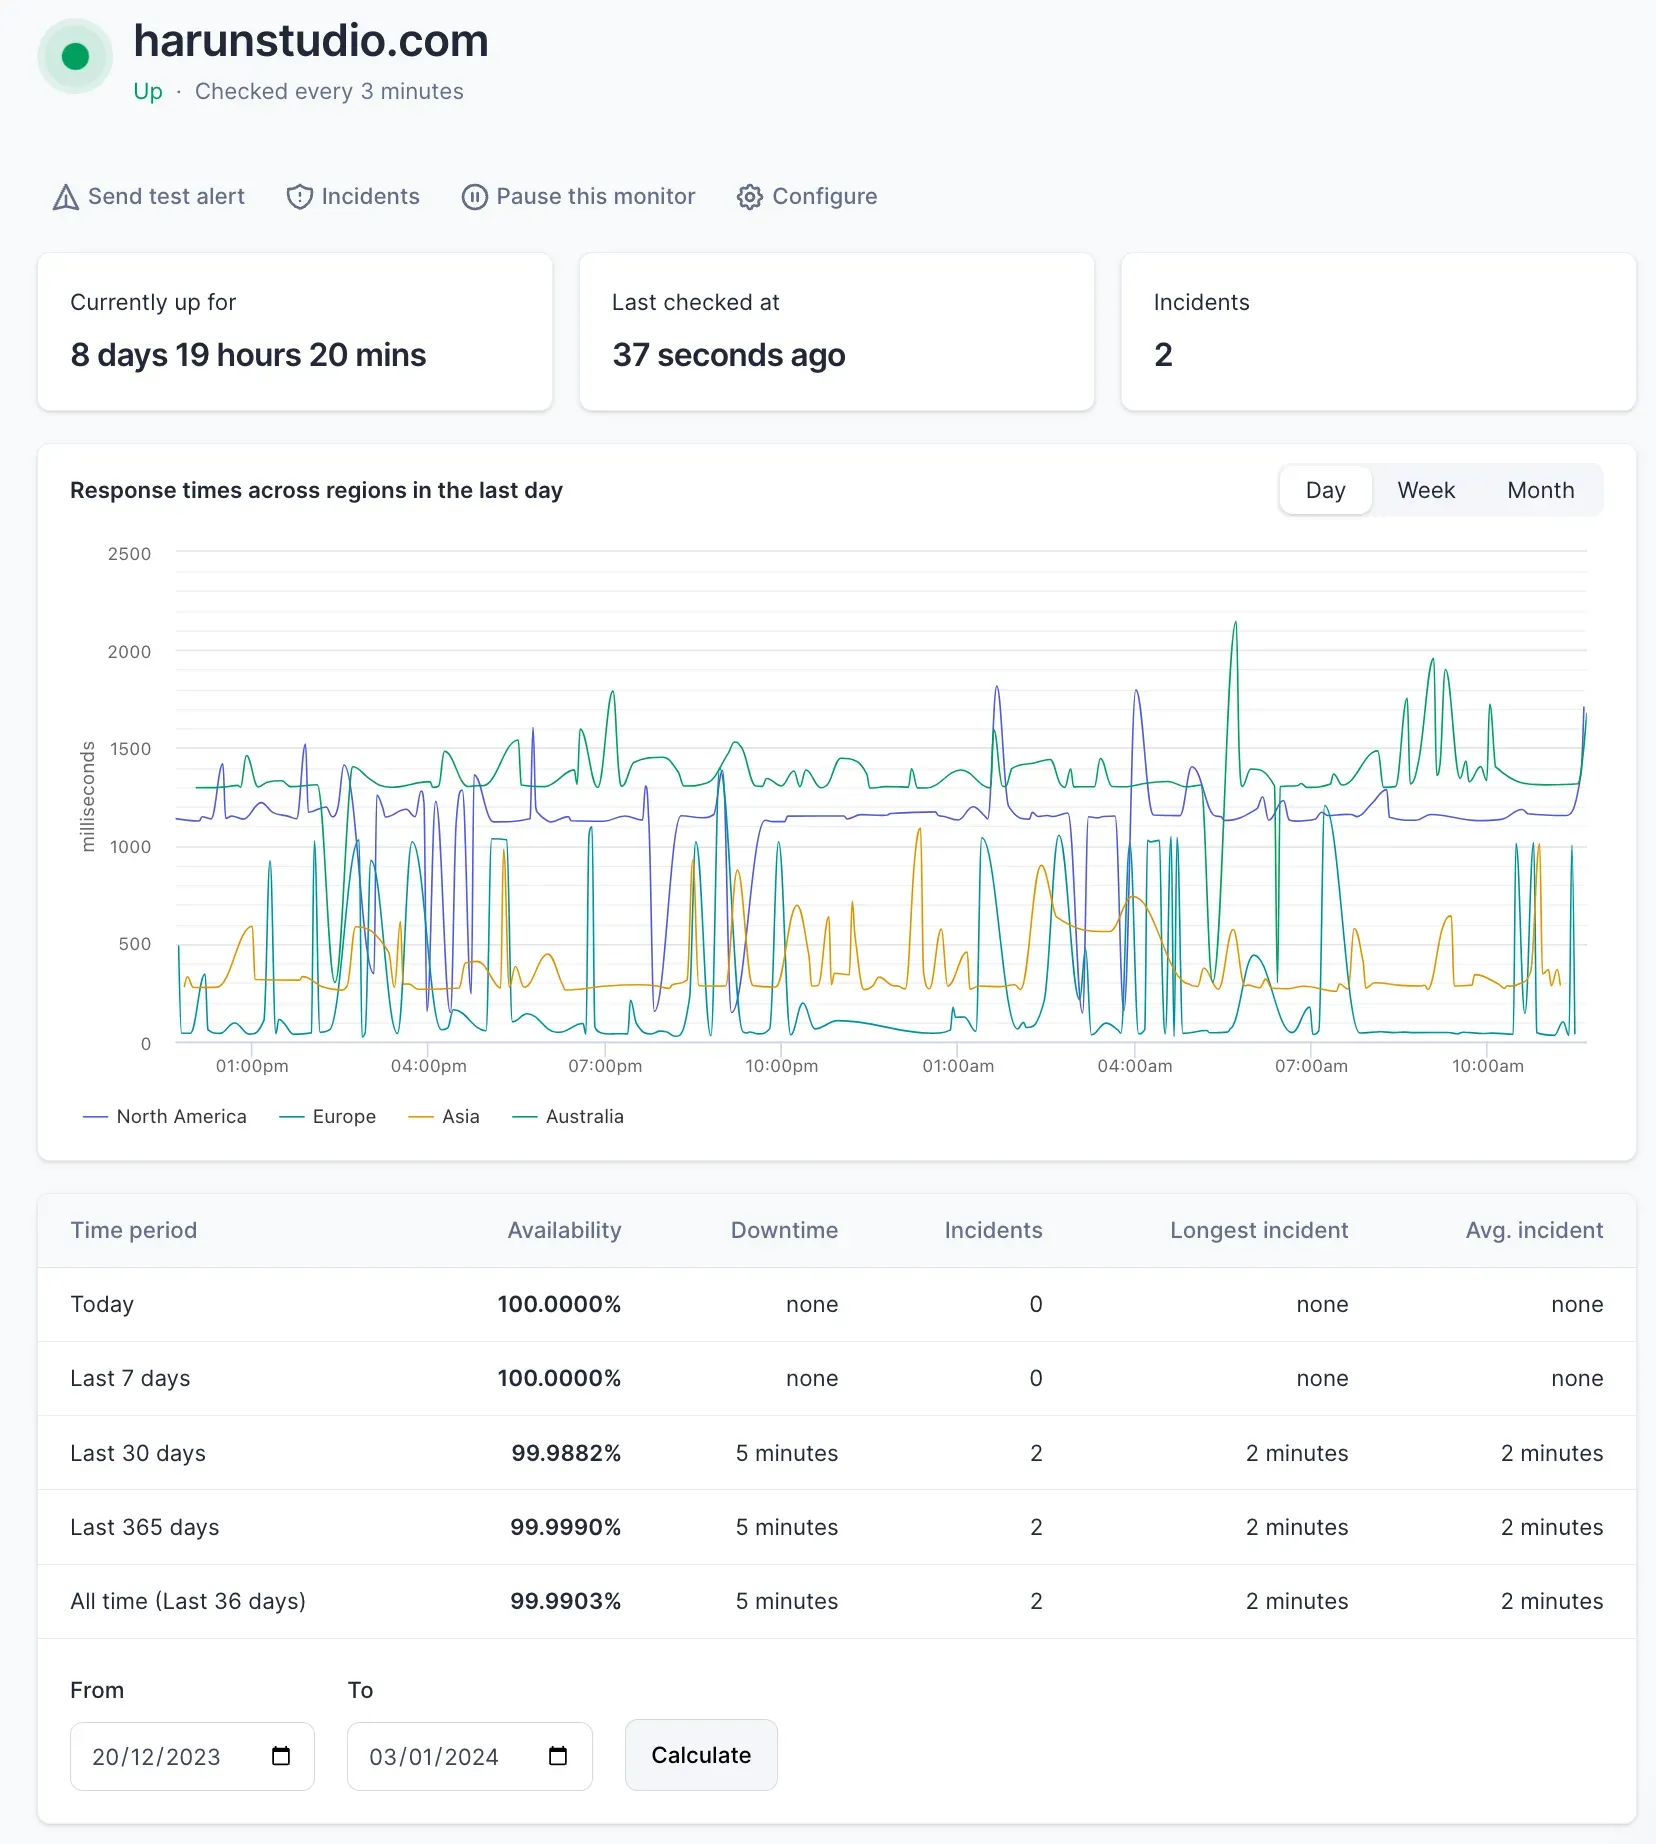Hide the Australia series via legend
This screenshot has width=1656, height=1844.
568,1116
